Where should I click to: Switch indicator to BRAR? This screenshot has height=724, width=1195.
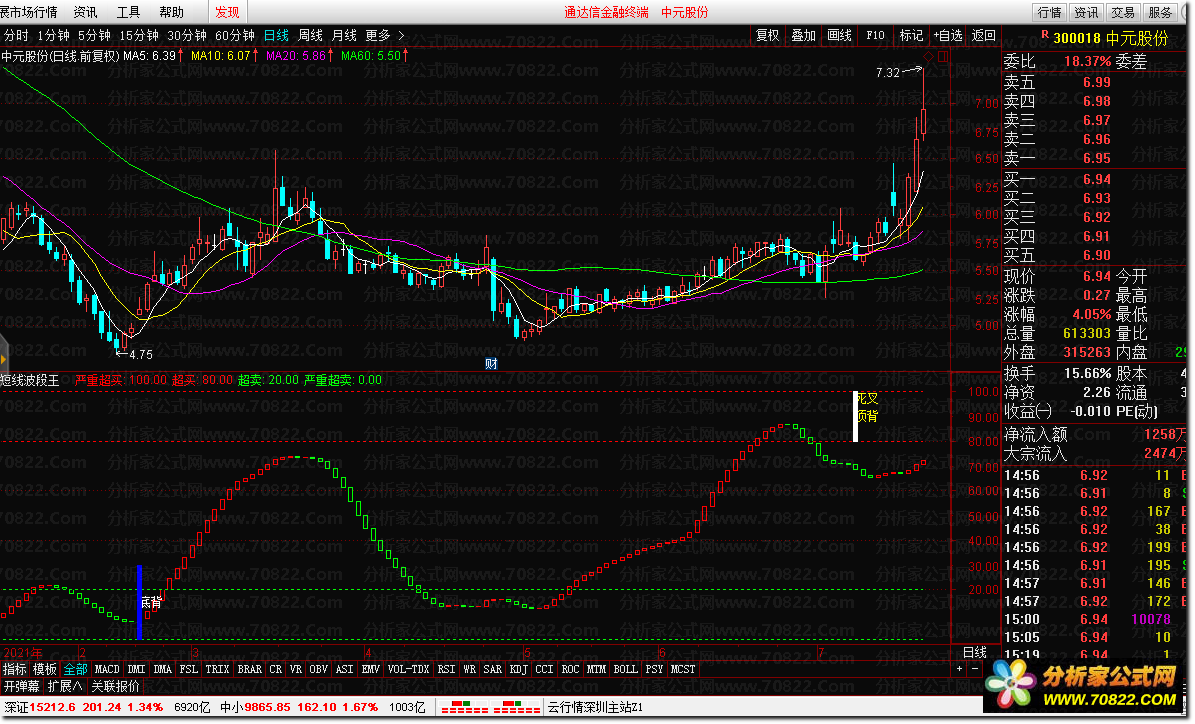click(250, 669)
